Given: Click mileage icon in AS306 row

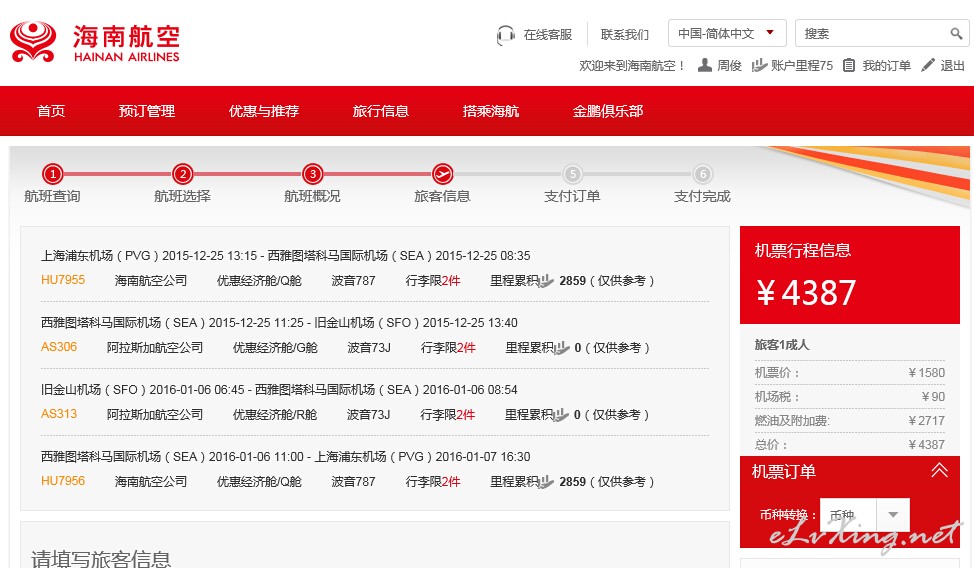Looking at the screenshot, I should [562, 348].
